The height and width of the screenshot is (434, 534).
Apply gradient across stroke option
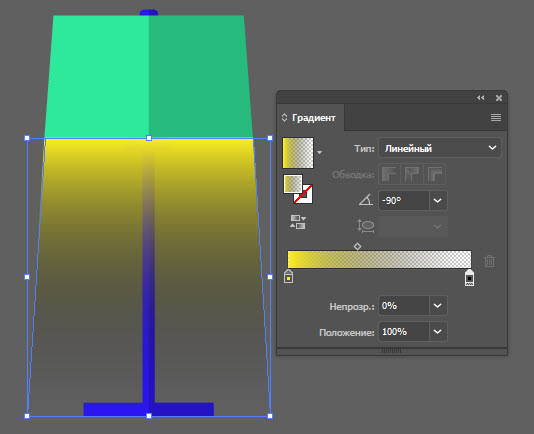coord(435,174)
